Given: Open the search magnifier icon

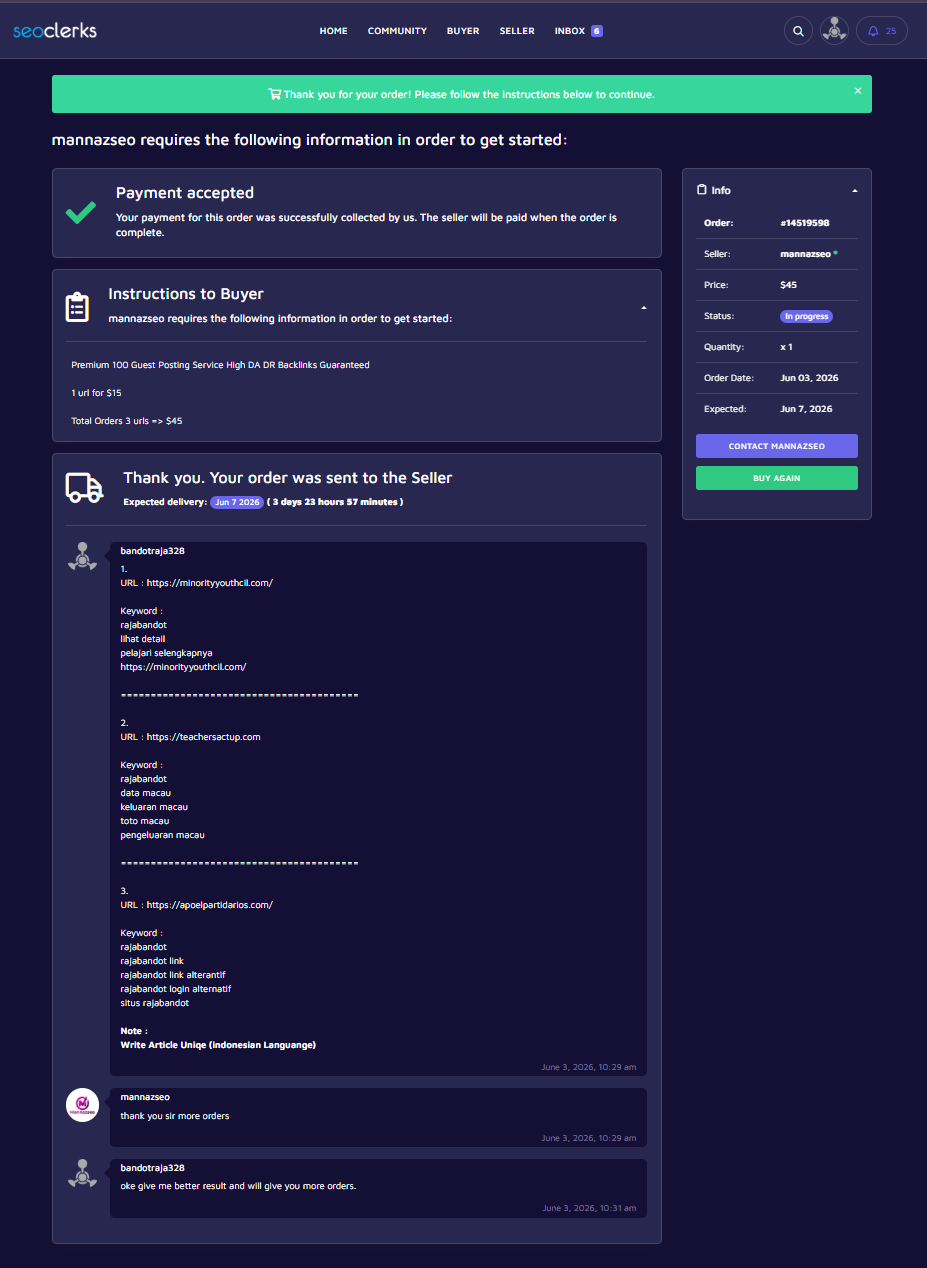Looking at the screenshot, I should pos(798,31).
